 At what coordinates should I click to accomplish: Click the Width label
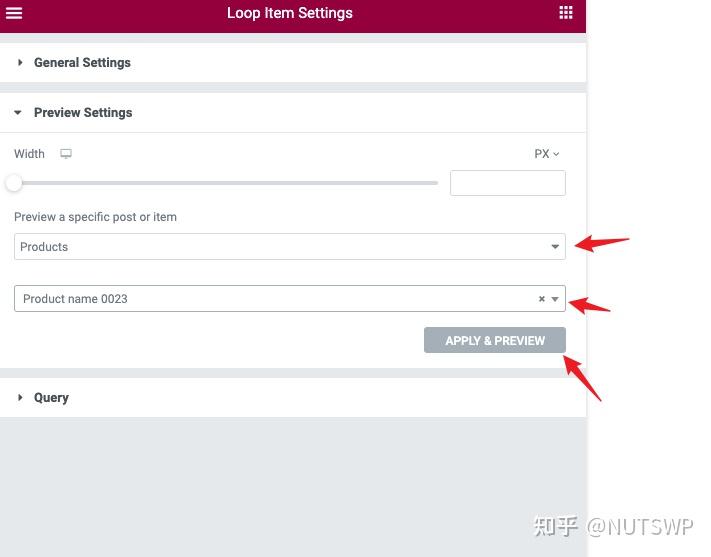coord(29,154)
